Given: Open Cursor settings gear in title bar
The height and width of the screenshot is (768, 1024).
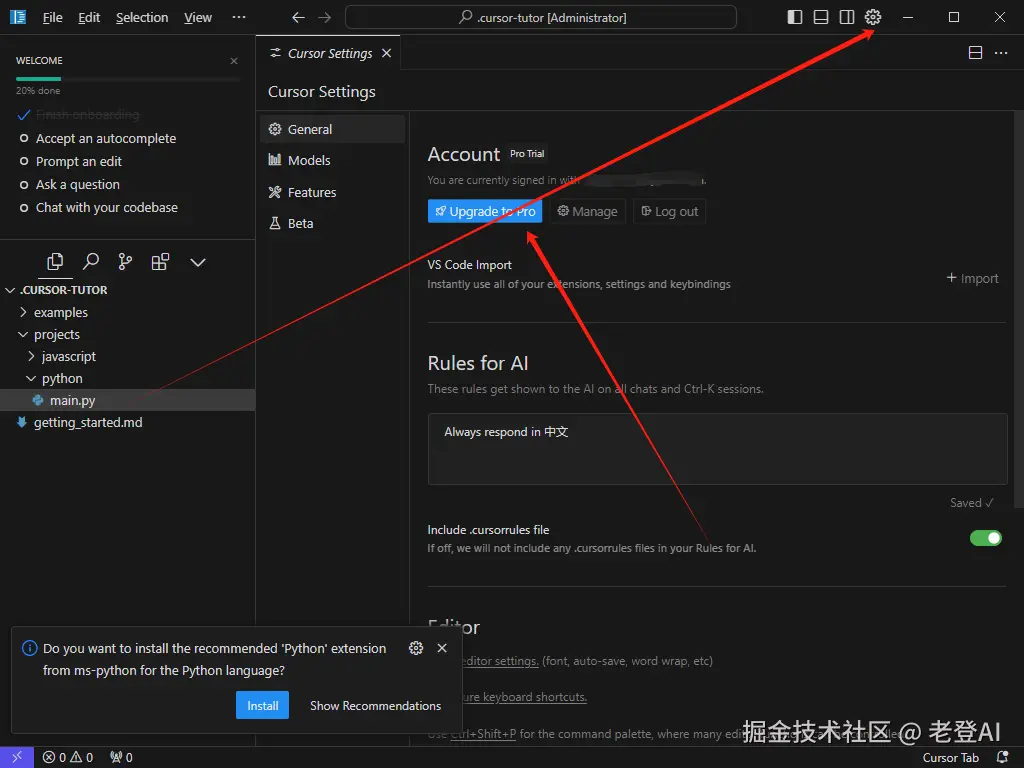Looking at the screenshot, I should [x=872, y=17].
